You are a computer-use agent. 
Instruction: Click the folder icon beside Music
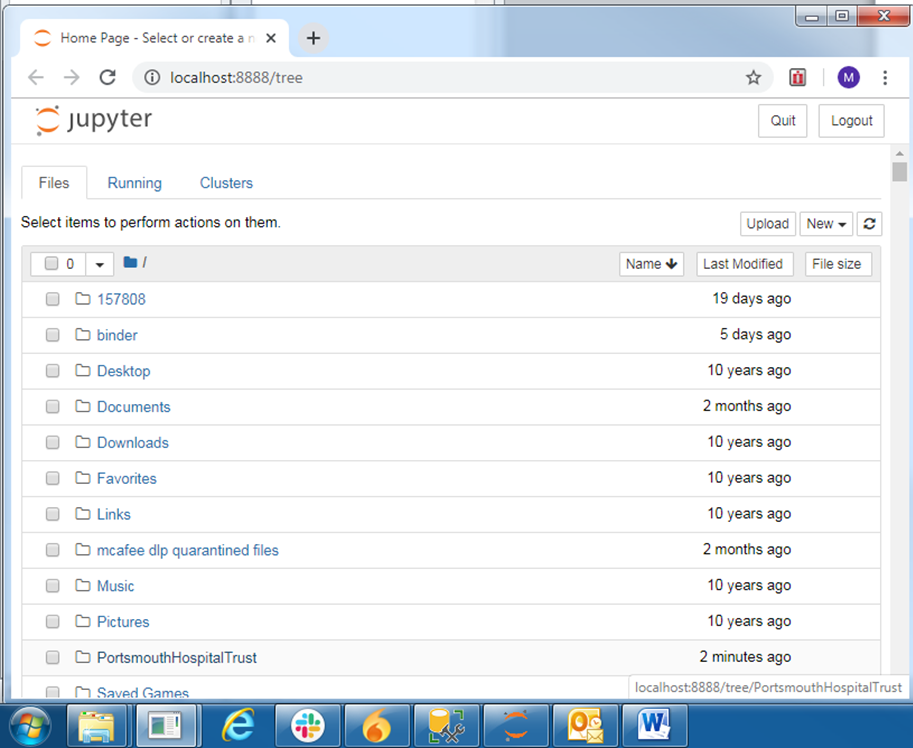click(83, 585)
